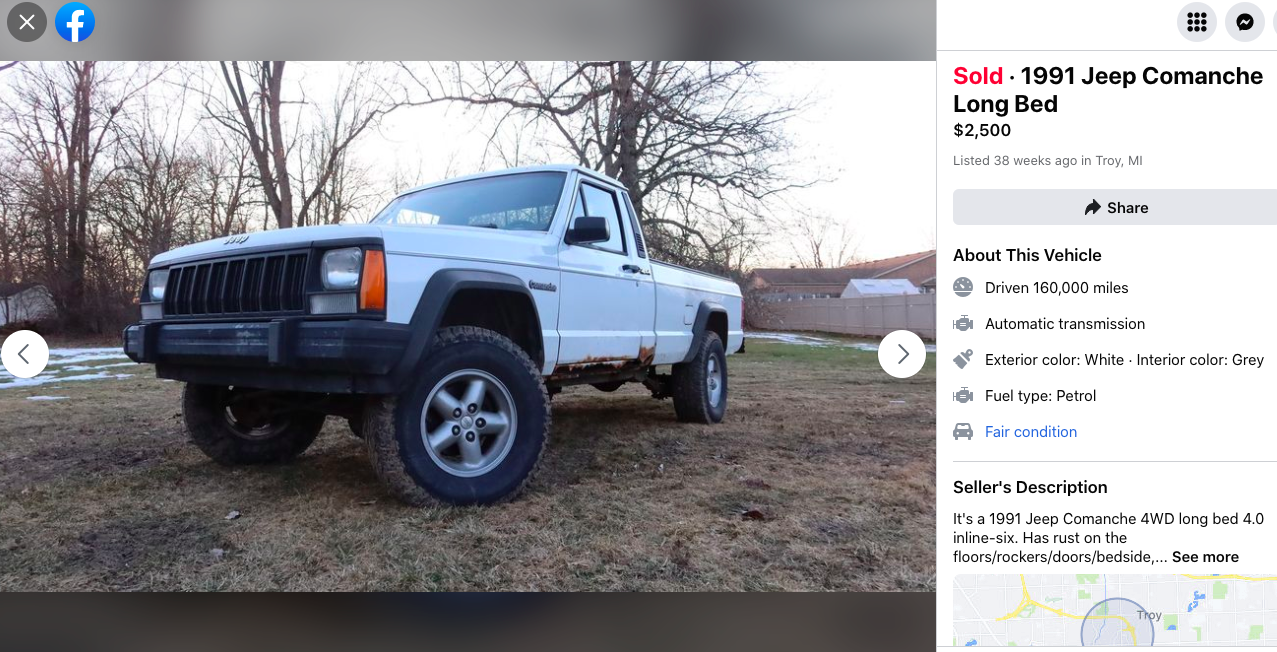Expand description with See more
The width and height of the screenshot is (1277, 652).
click(x=1205, y=557)
